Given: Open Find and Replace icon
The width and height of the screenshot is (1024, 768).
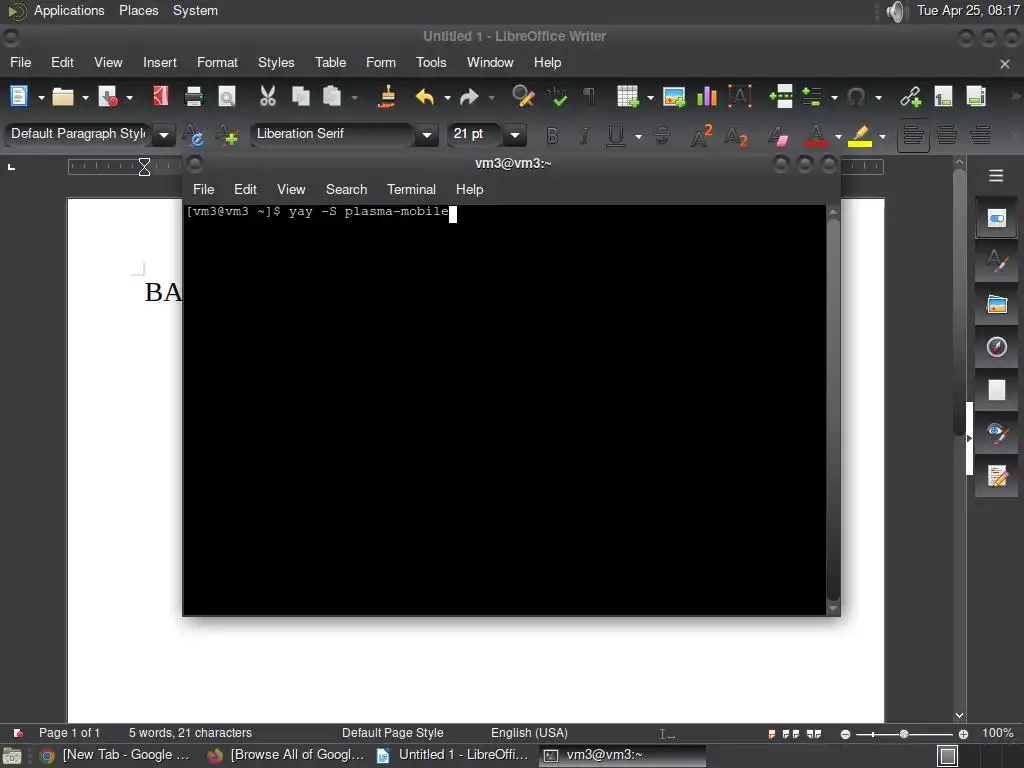Looking at the screenshot, I should [523, 97].
